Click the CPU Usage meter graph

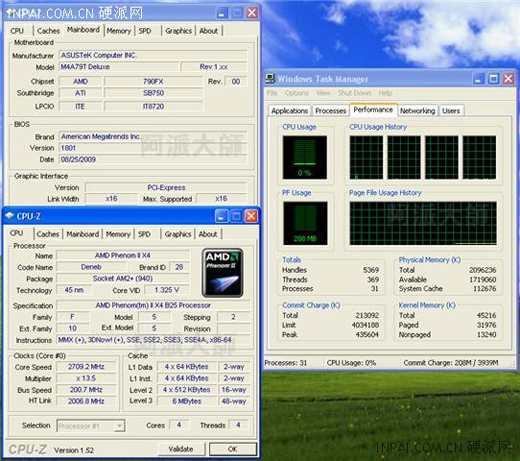[x=305, y=157]
